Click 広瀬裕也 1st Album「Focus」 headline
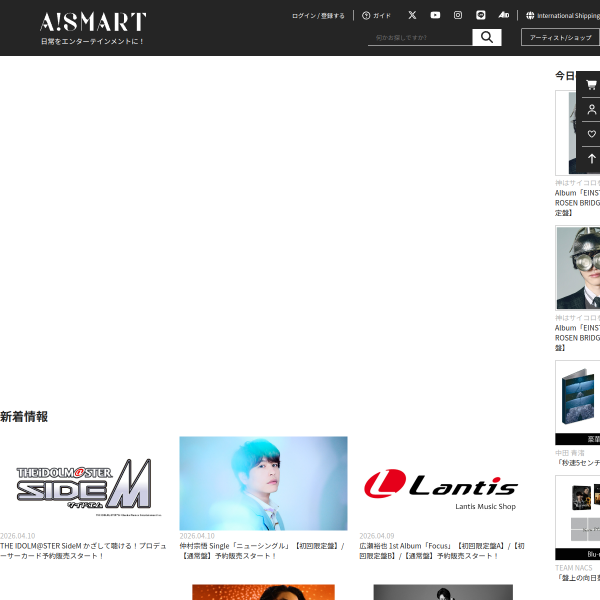This screenshot has height=600, width=600. point(442,551)
